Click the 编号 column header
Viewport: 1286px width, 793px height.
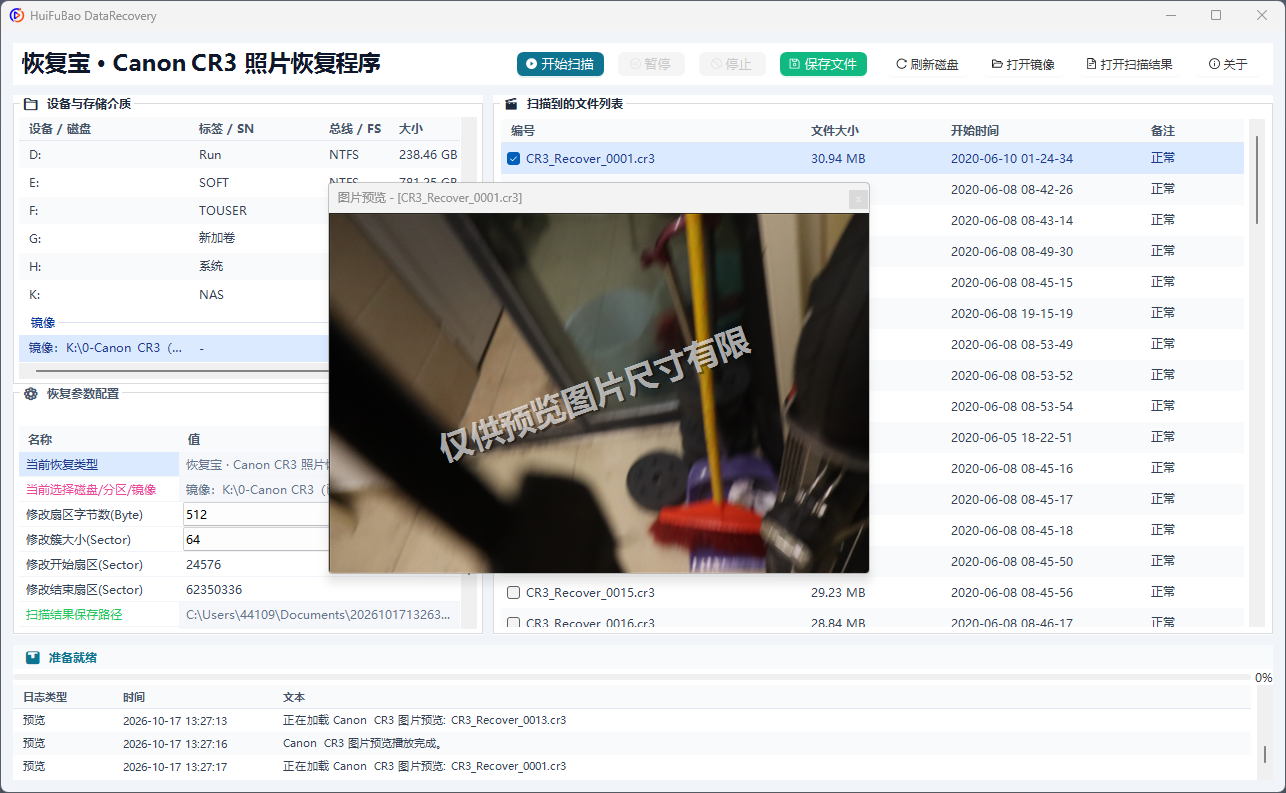[523, 130]
